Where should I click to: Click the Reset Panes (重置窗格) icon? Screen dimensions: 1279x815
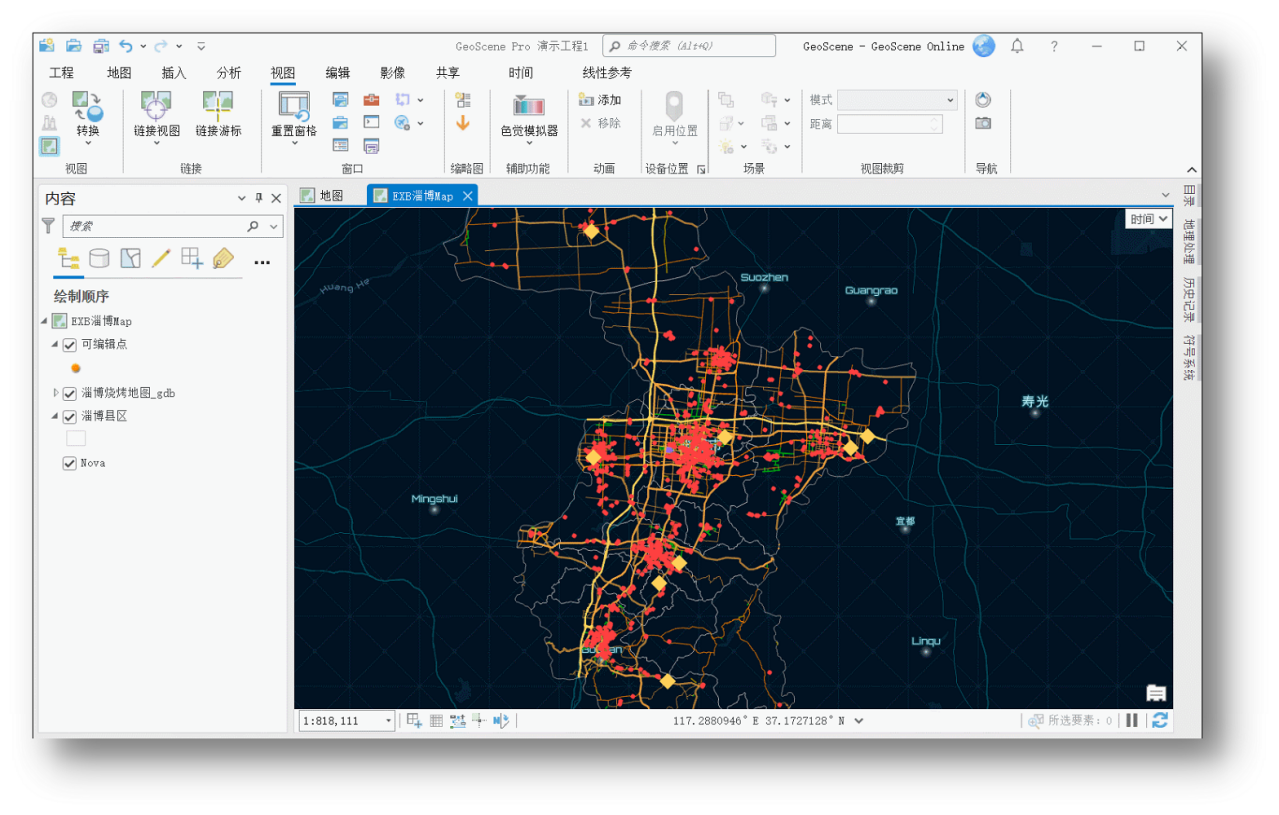coord(294,104)
